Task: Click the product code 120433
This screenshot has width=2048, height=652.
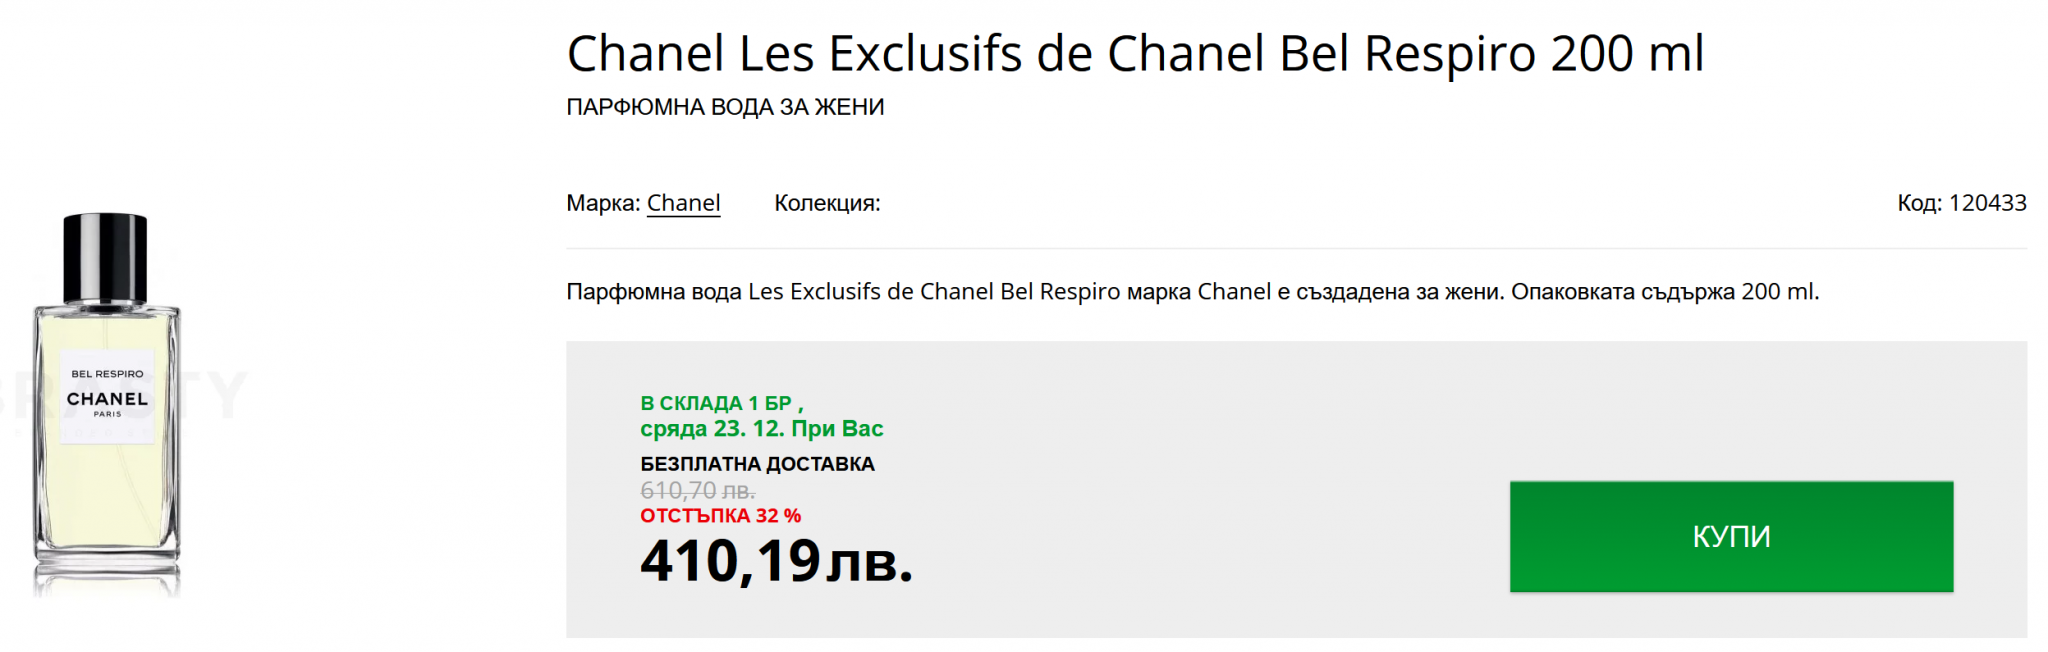Action: (x=1987, y=203)
